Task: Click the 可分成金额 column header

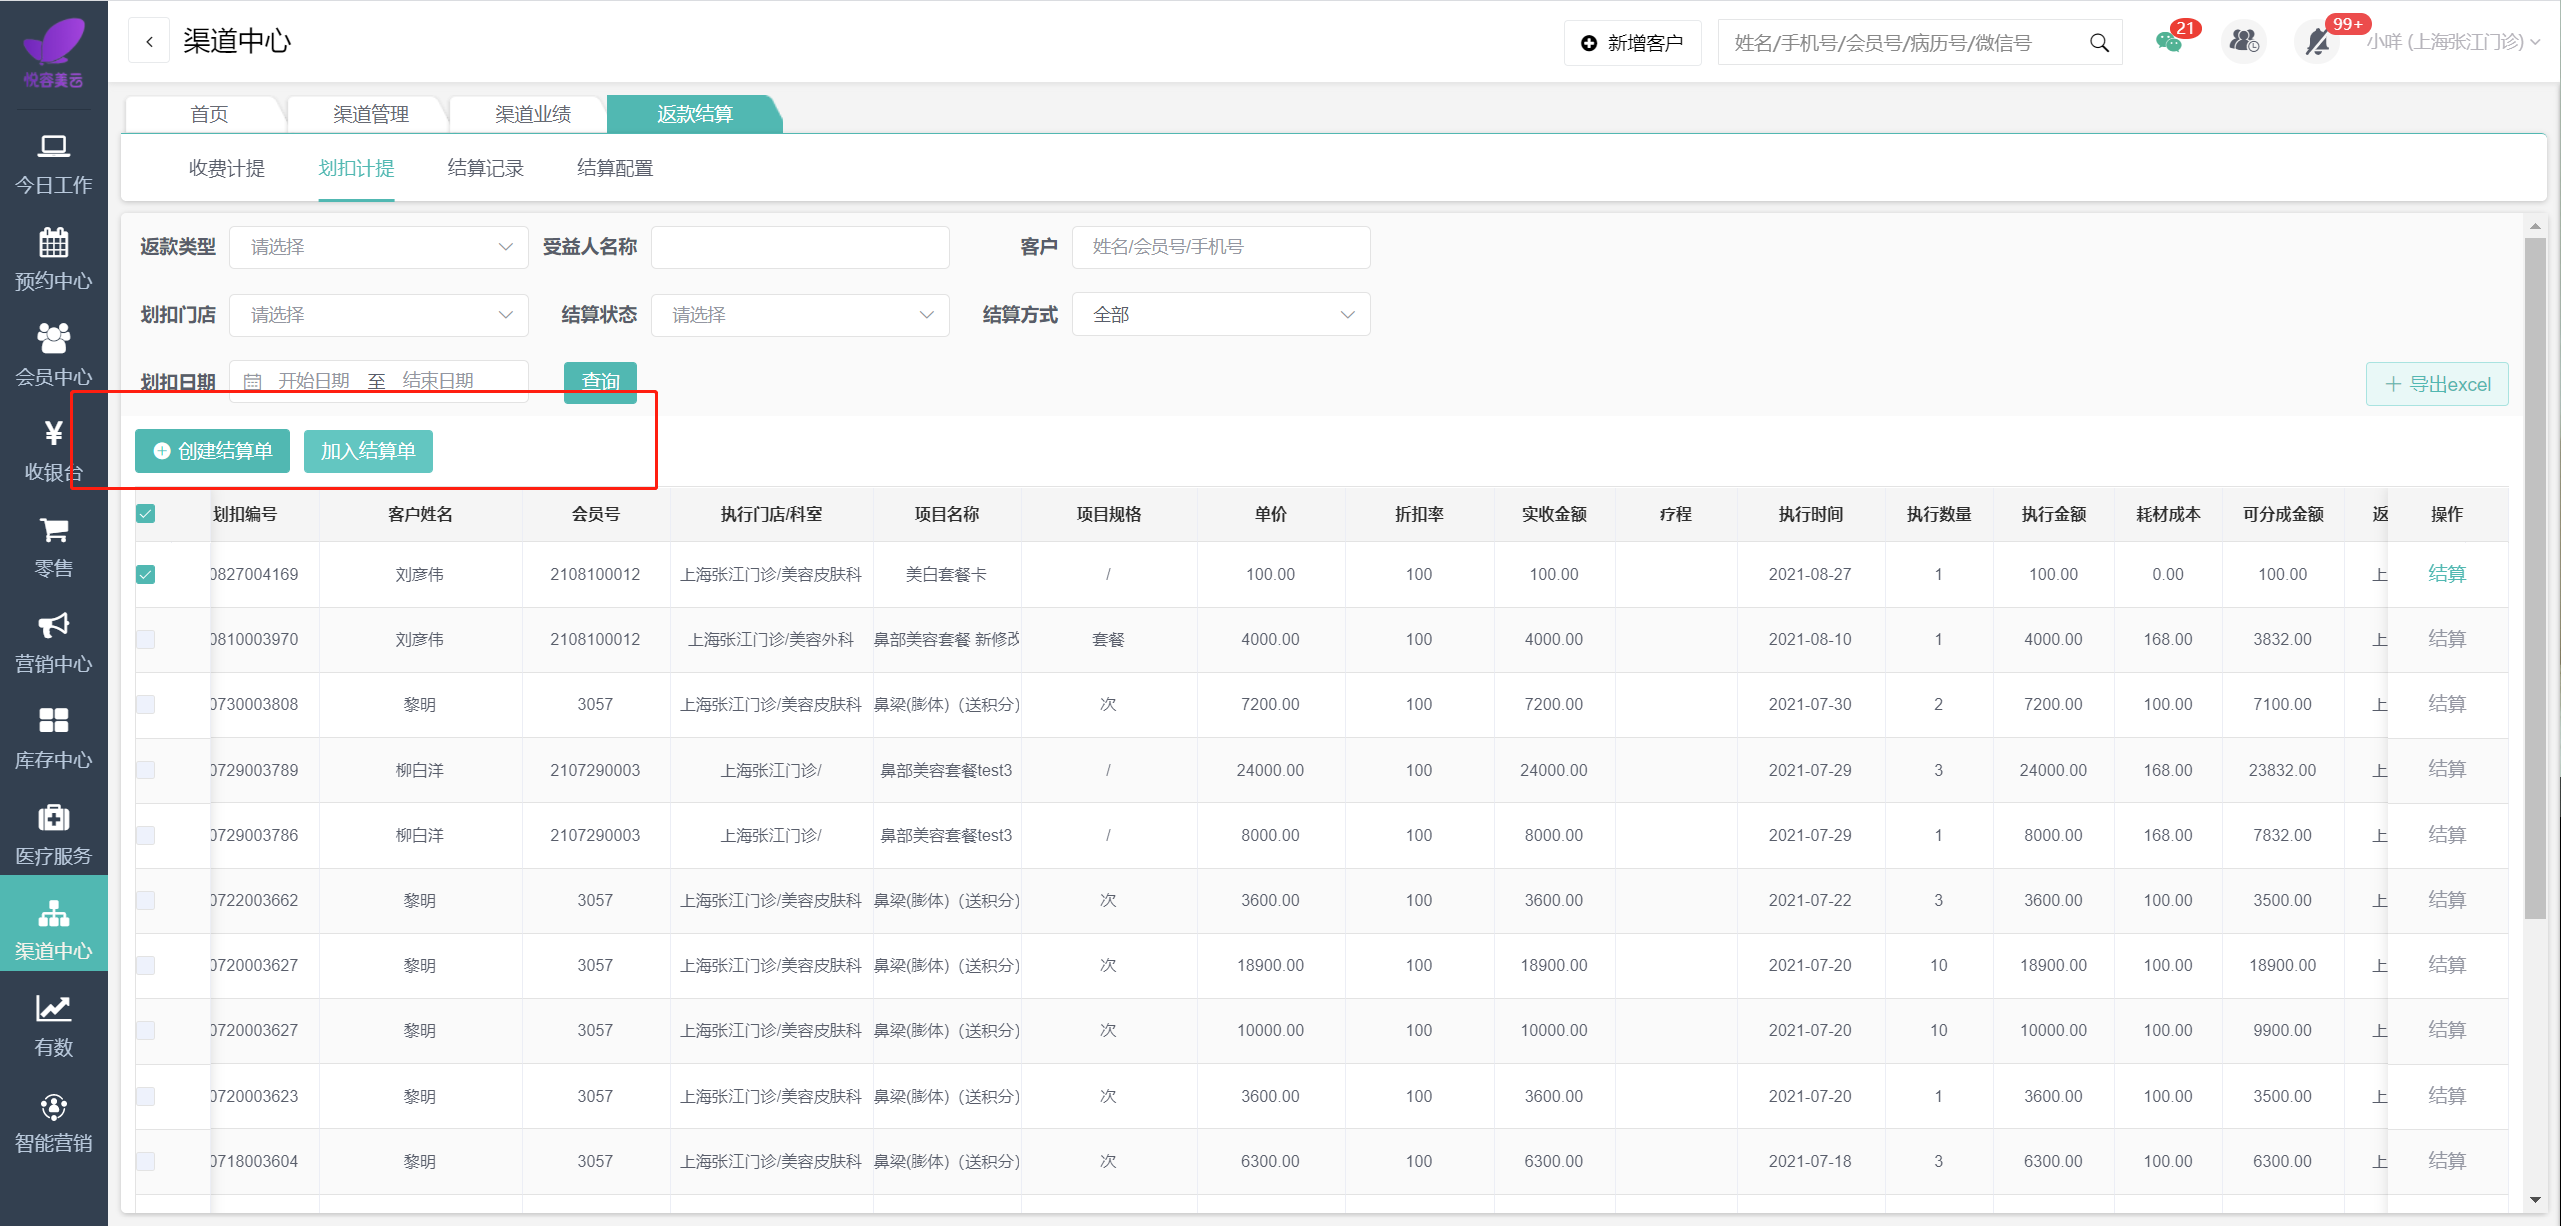Action: click(2283, 514)
